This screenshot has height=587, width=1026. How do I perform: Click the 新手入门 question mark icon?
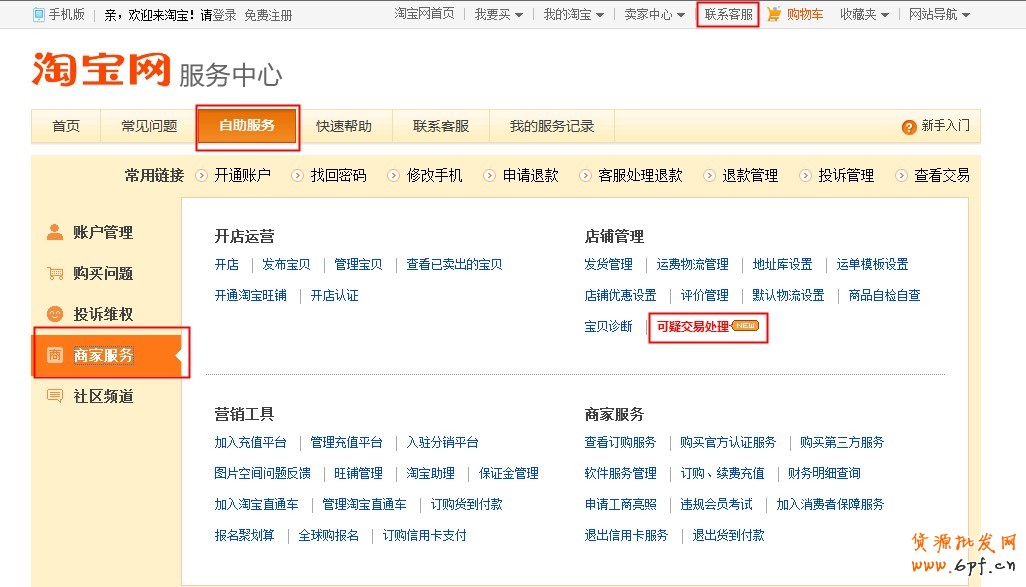pyautogui.click(x=909, y=127)
